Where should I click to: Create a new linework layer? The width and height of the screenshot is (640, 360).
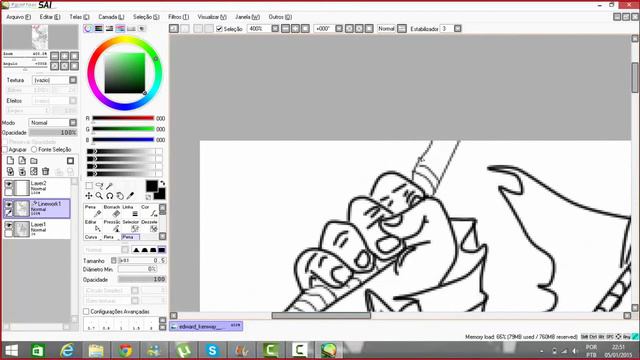22,161
